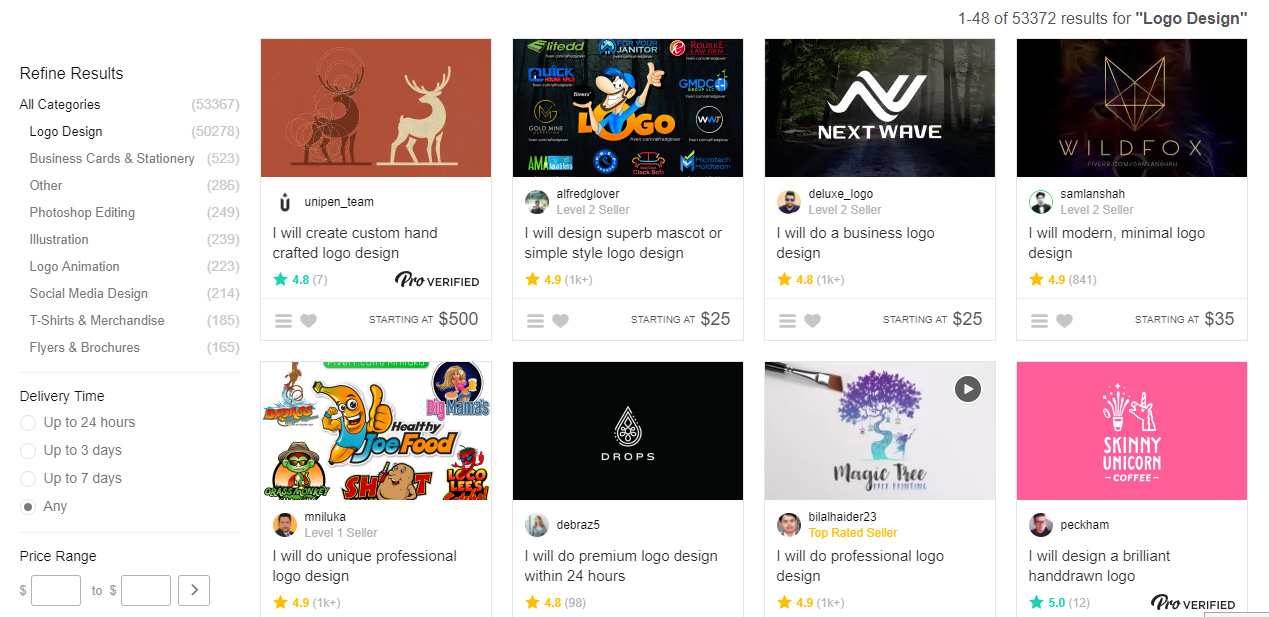Screen dimensions: 1269x617
Task: Play the video on the Magic Tree gig
Action: pos(967,388)
